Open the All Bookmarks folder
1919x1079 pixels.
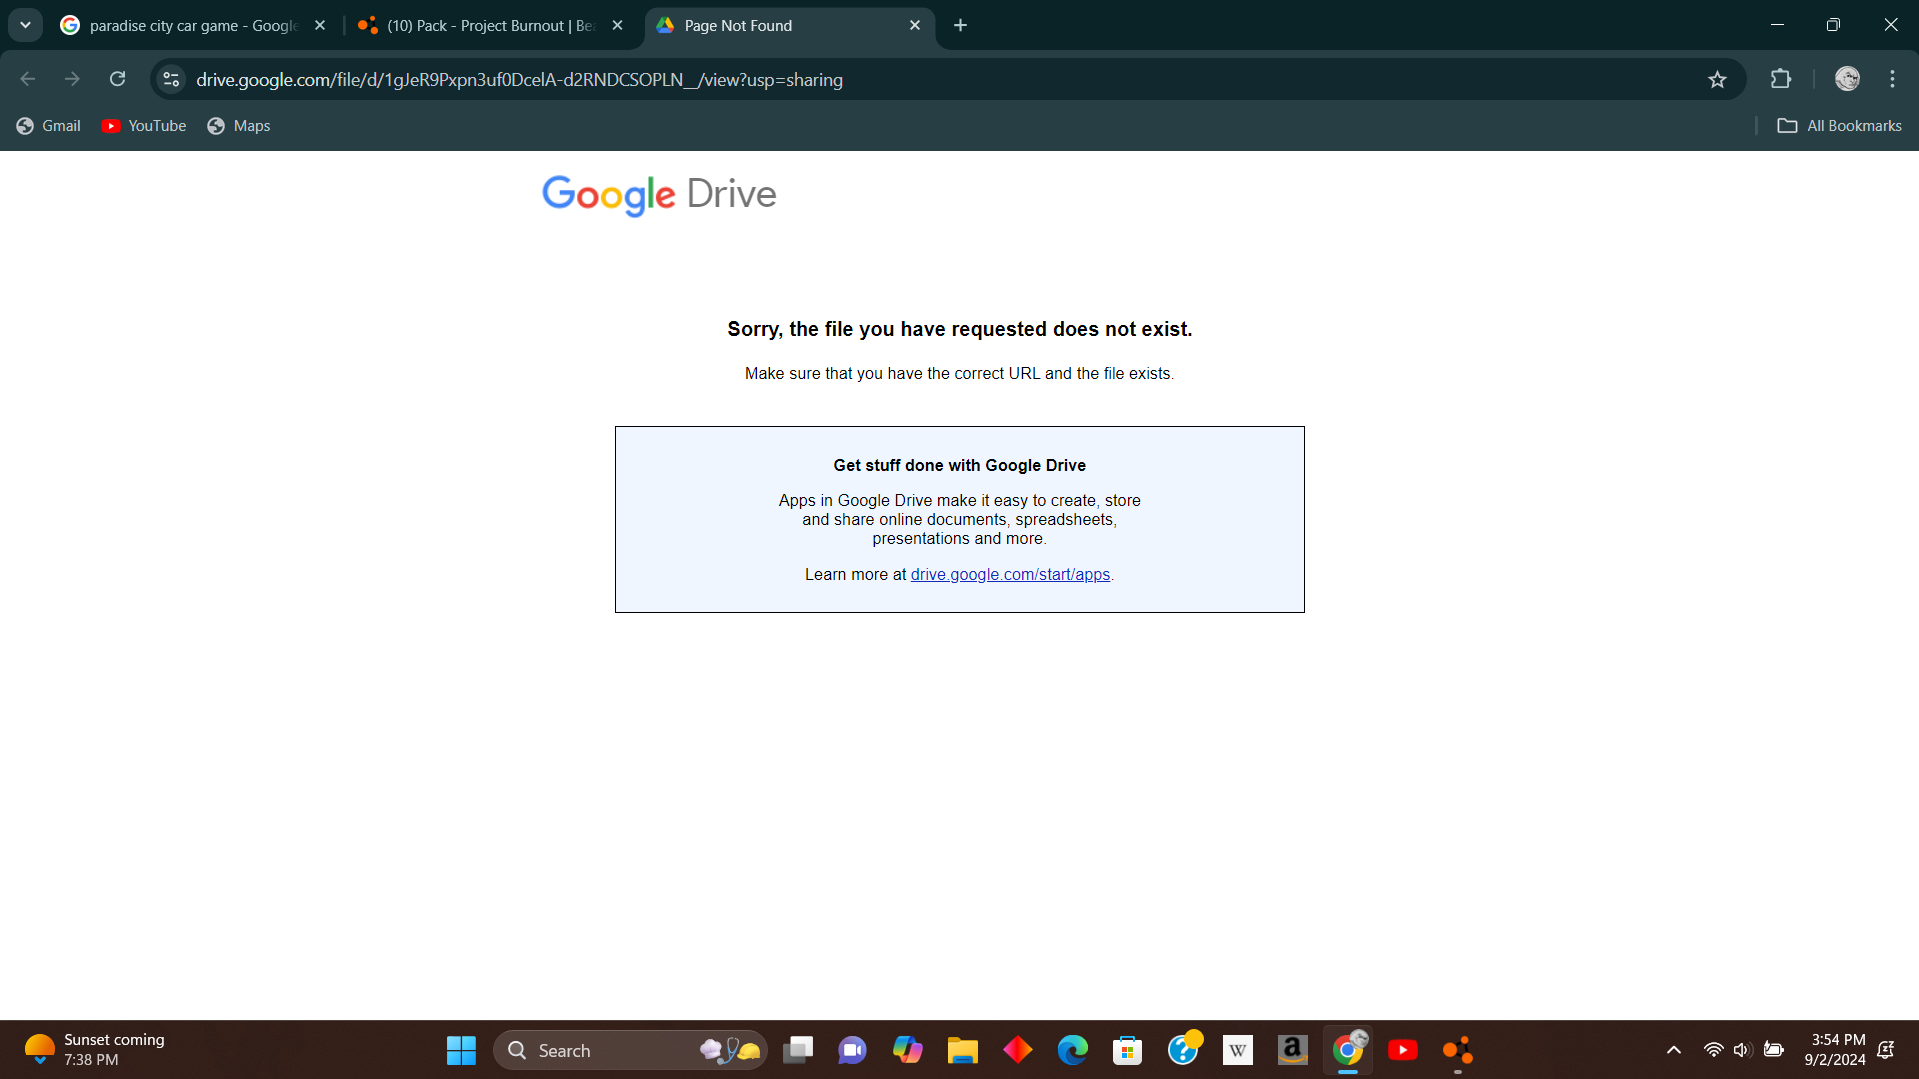tap(1839, 126)
